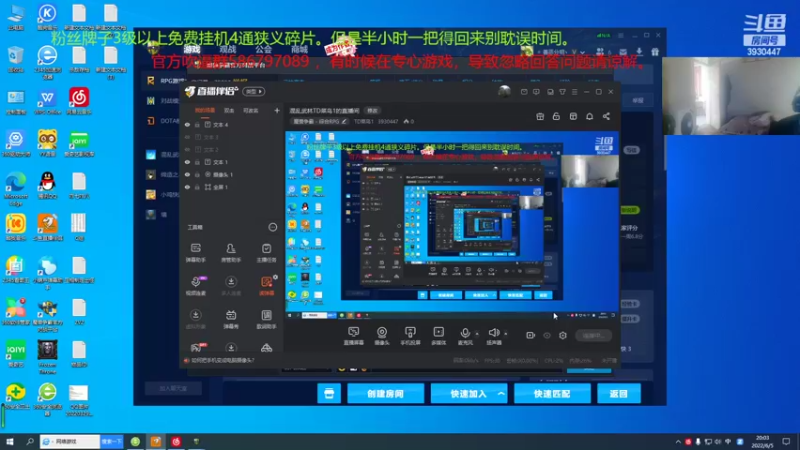
Task: Click 返回 button in game platform
Action: [618, 394]
